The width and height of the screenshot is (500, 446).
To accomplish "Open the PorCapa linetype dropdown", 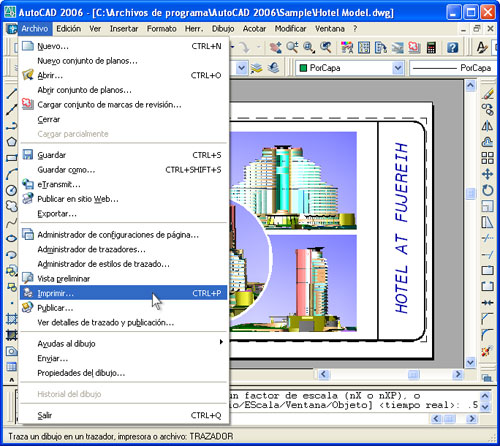I will tap(453, 68).
